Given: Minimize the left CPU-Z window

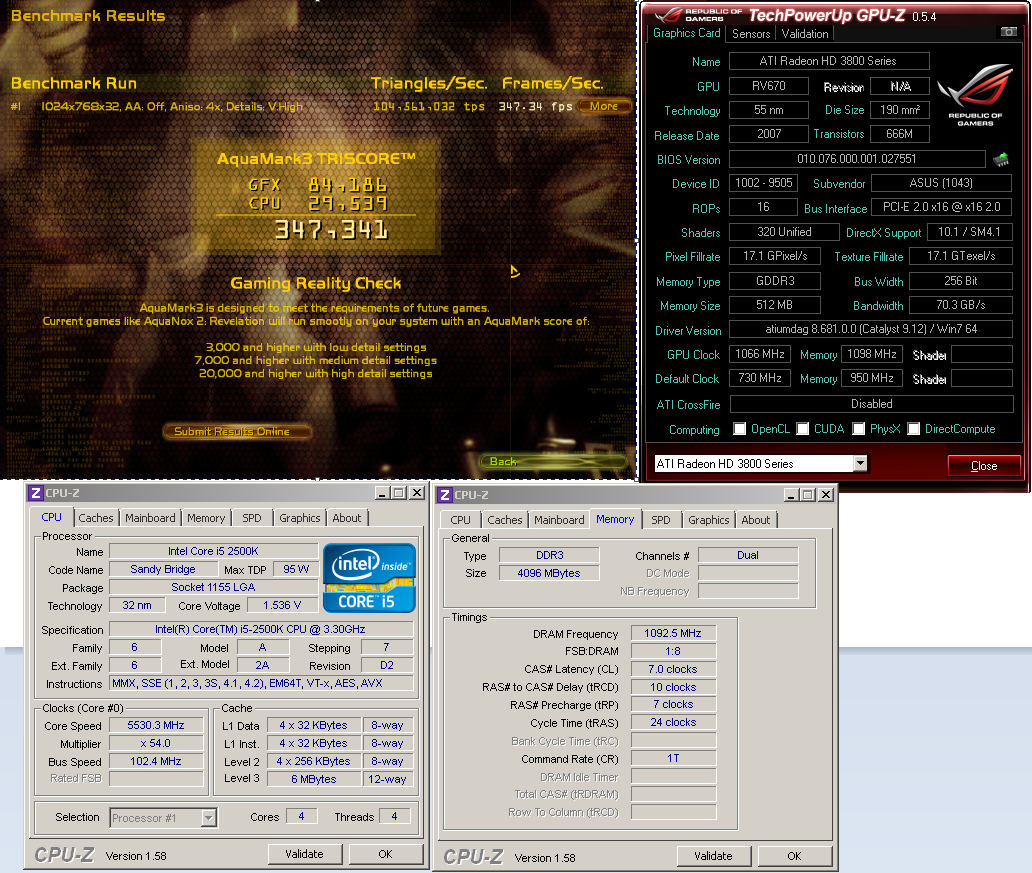Looking at the screenshot, I should click(382, 493).
